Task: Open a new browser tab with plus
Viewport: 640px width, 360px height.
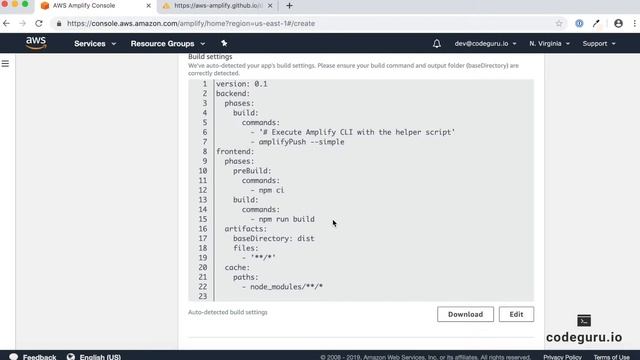Action: point(289,6)
